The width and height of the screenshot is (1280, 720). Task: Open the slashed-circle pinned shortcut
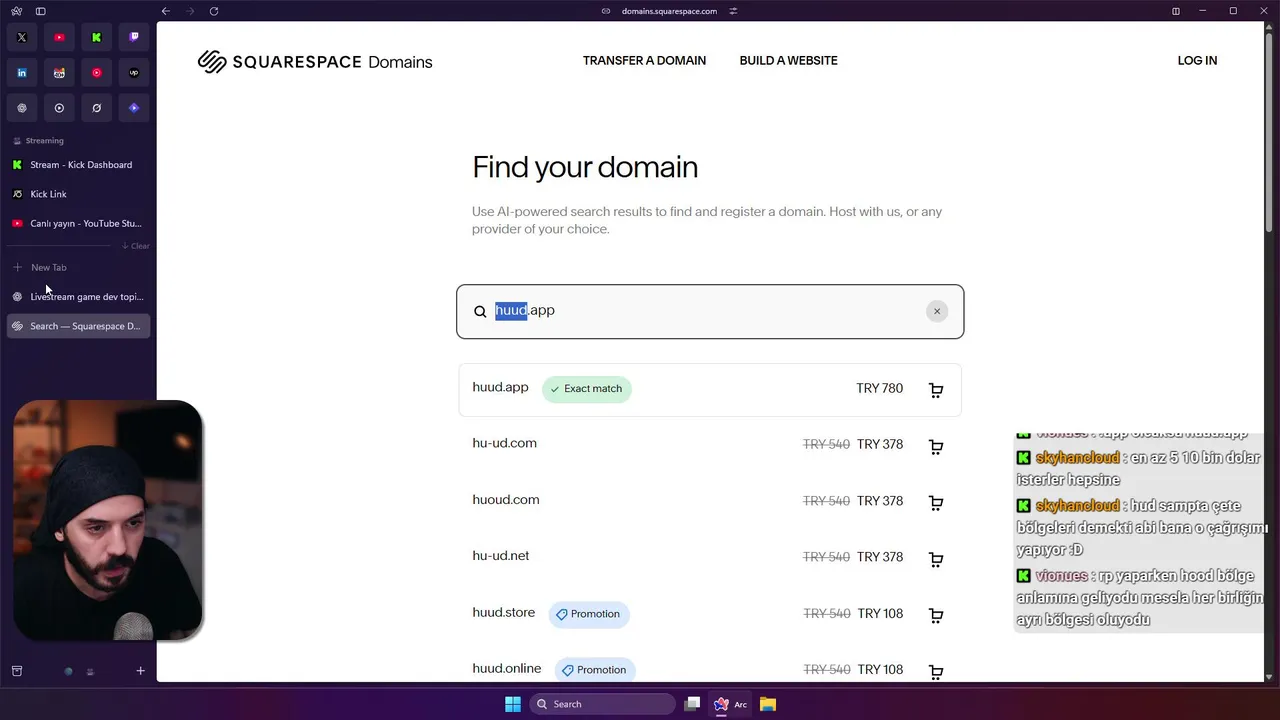point(96,108)
